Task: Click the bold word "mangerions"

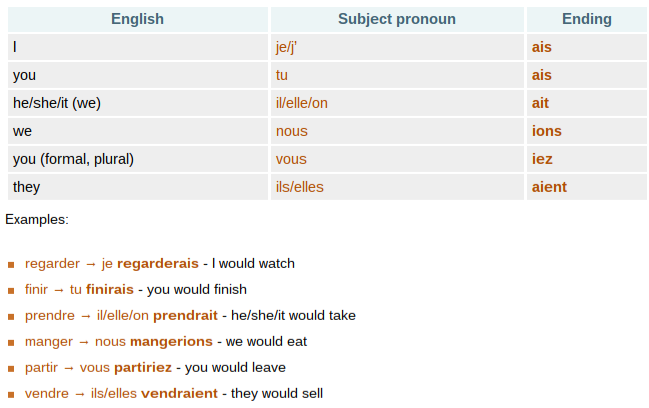Action: tap(170, 342)
